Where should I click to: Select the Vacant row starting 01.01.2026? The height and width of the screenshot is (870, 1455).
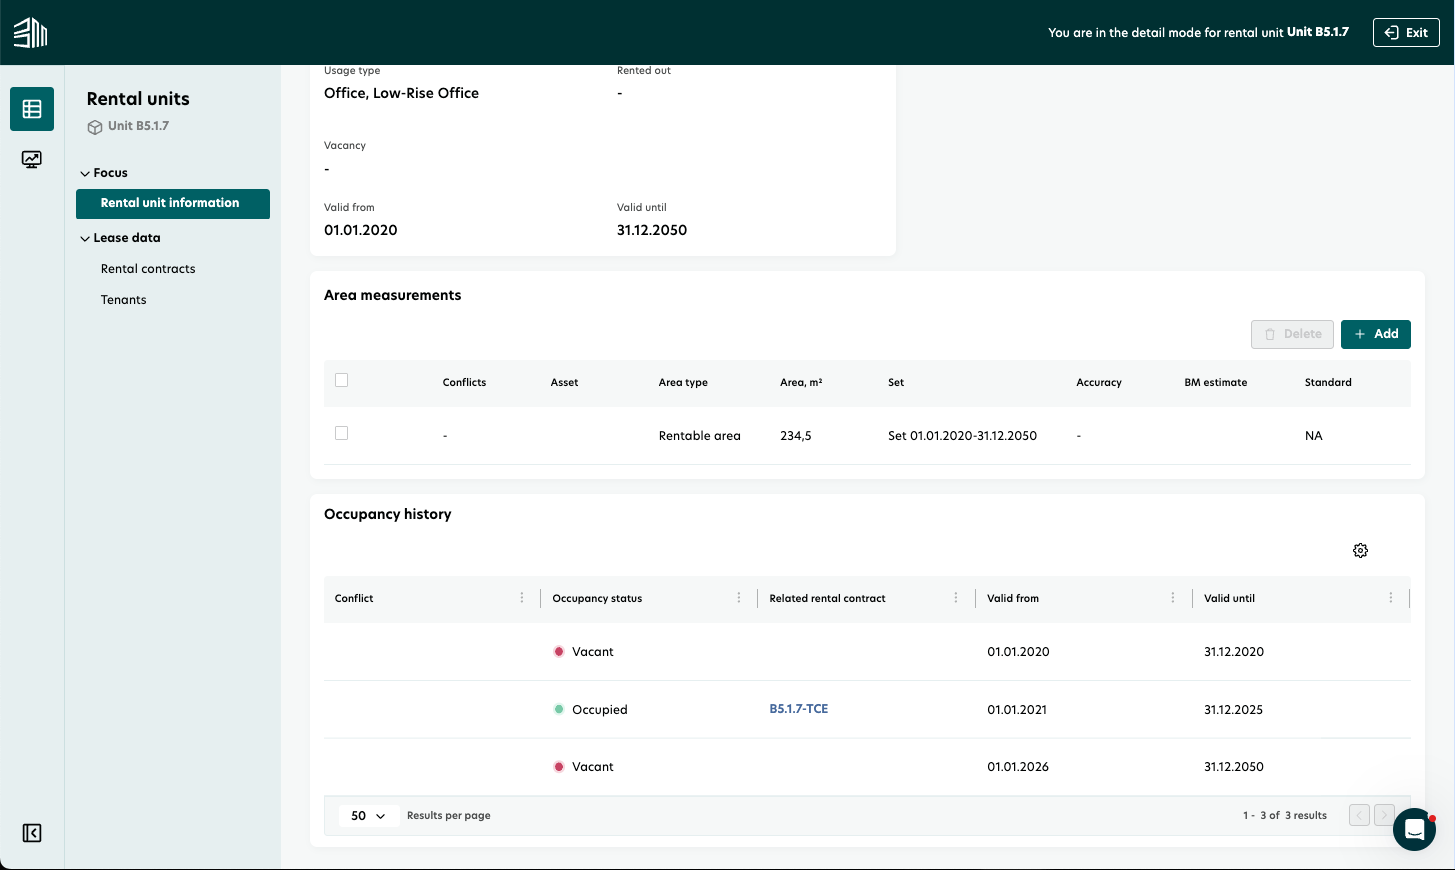pyautogui.click(x=867, y=767)
